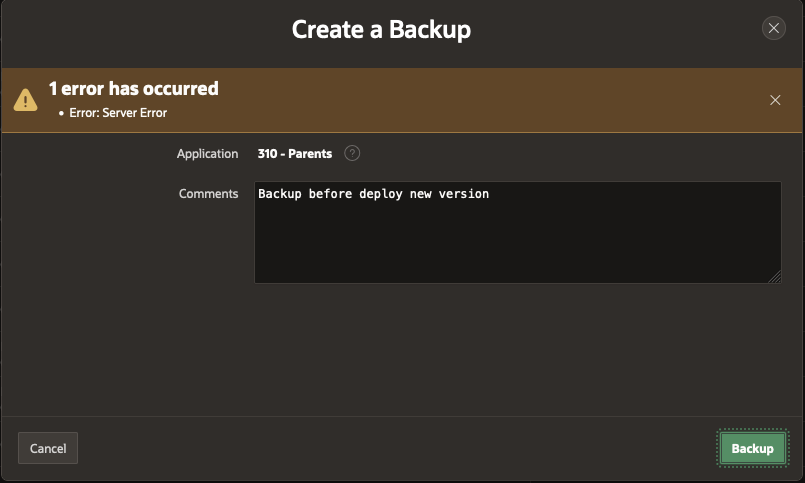805x483 pixels.
Task: Dismiss the error notification banner
Action: tap(775, 100)
